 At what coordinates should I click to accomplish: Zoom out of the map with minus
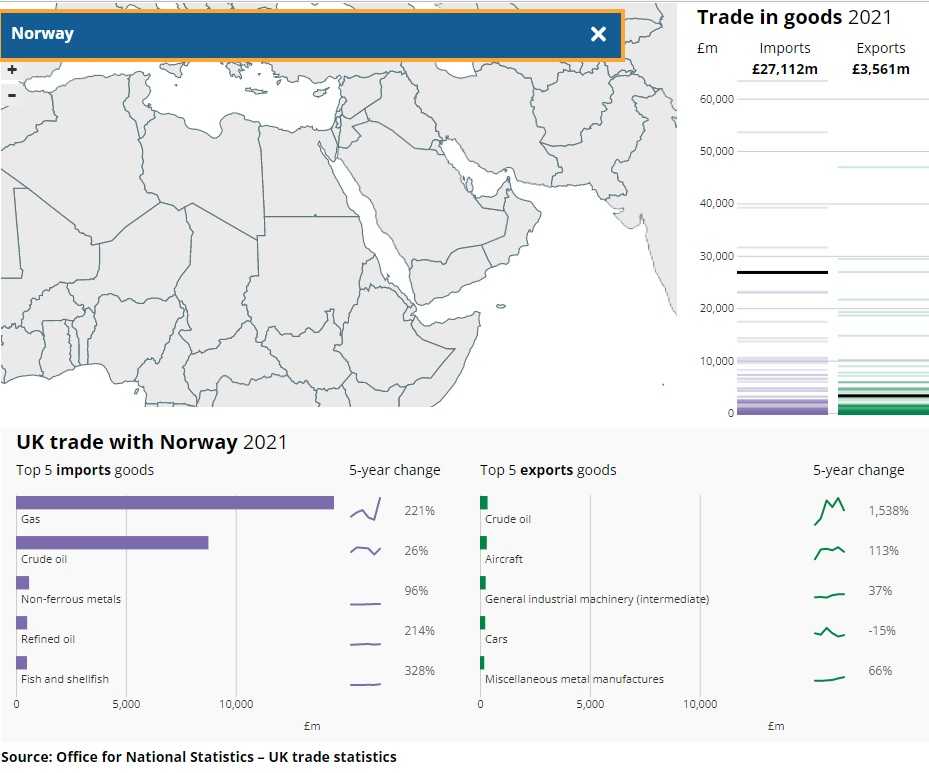coord(12,96)
